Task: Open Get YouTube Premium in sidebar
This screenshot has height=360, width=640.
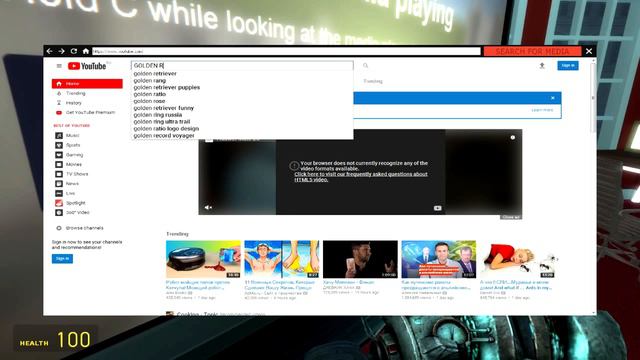Action: (x=90, y=112)
